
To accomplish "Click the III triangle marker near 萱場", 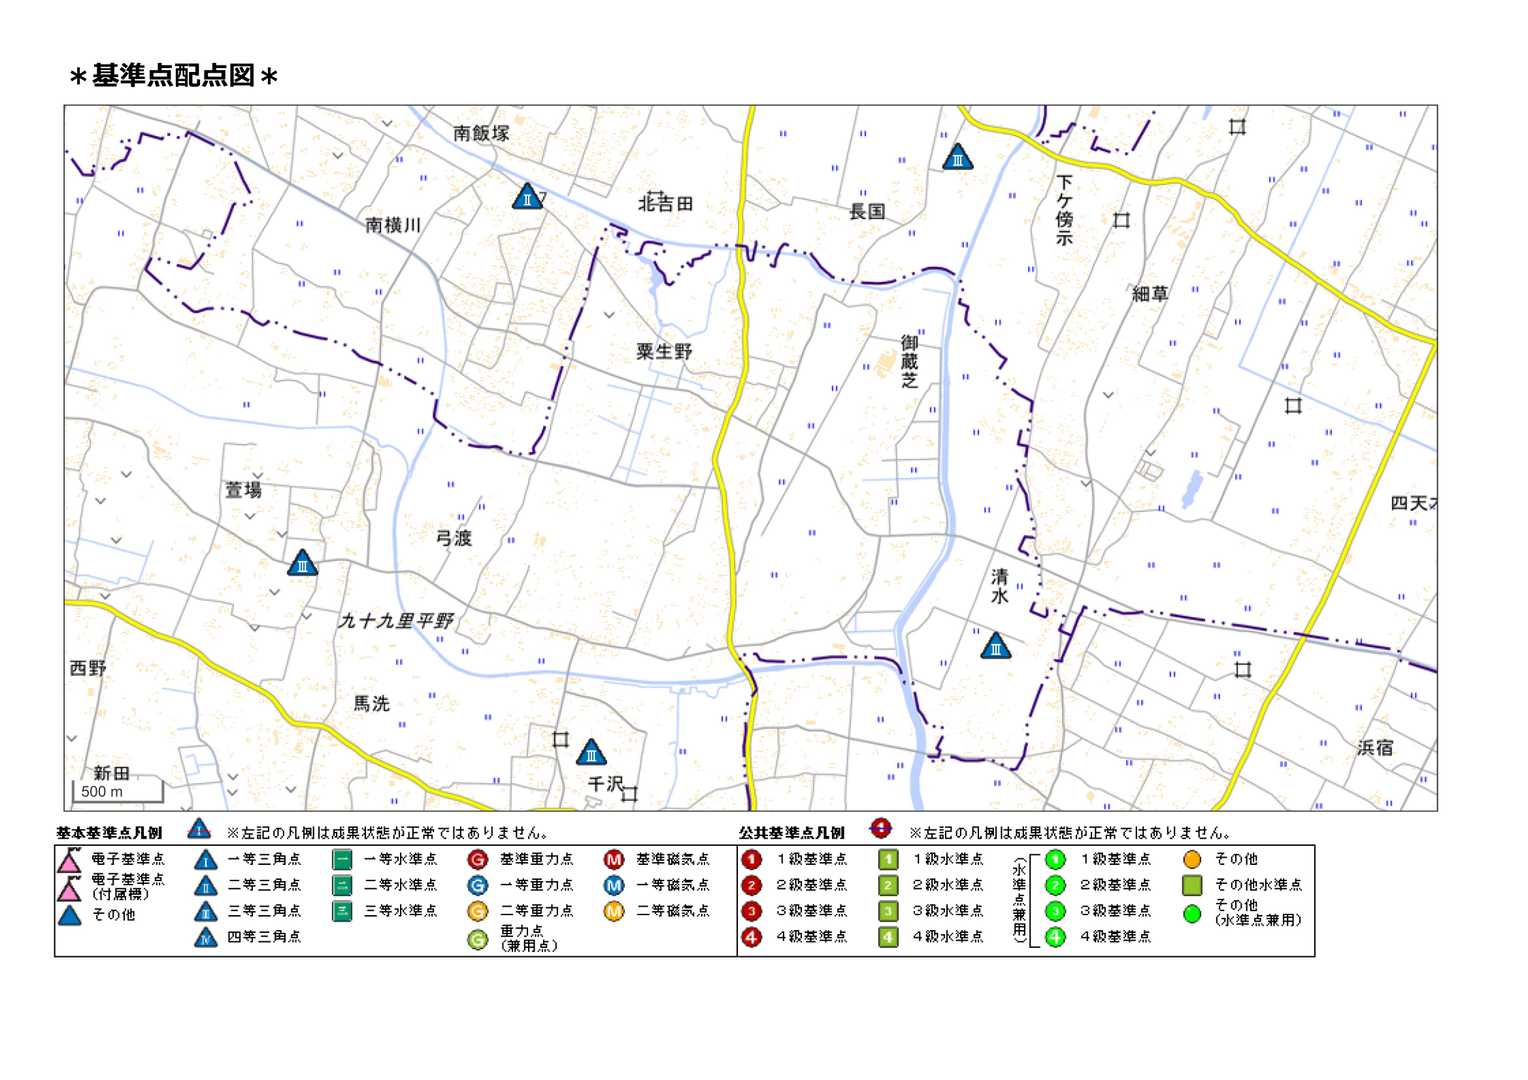I will [x=302, y=564].
